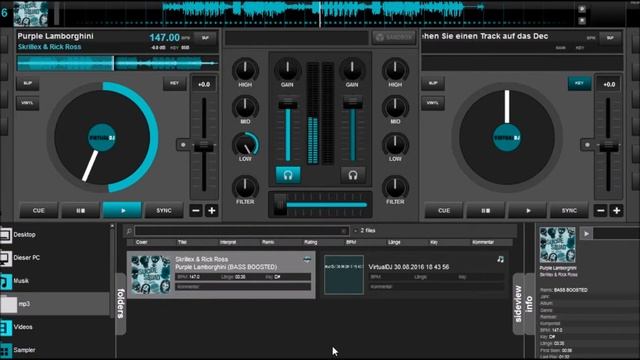This screenshot has width=640, height=360.
Task: Click the browser search field
Action: (x=241, y=231)
